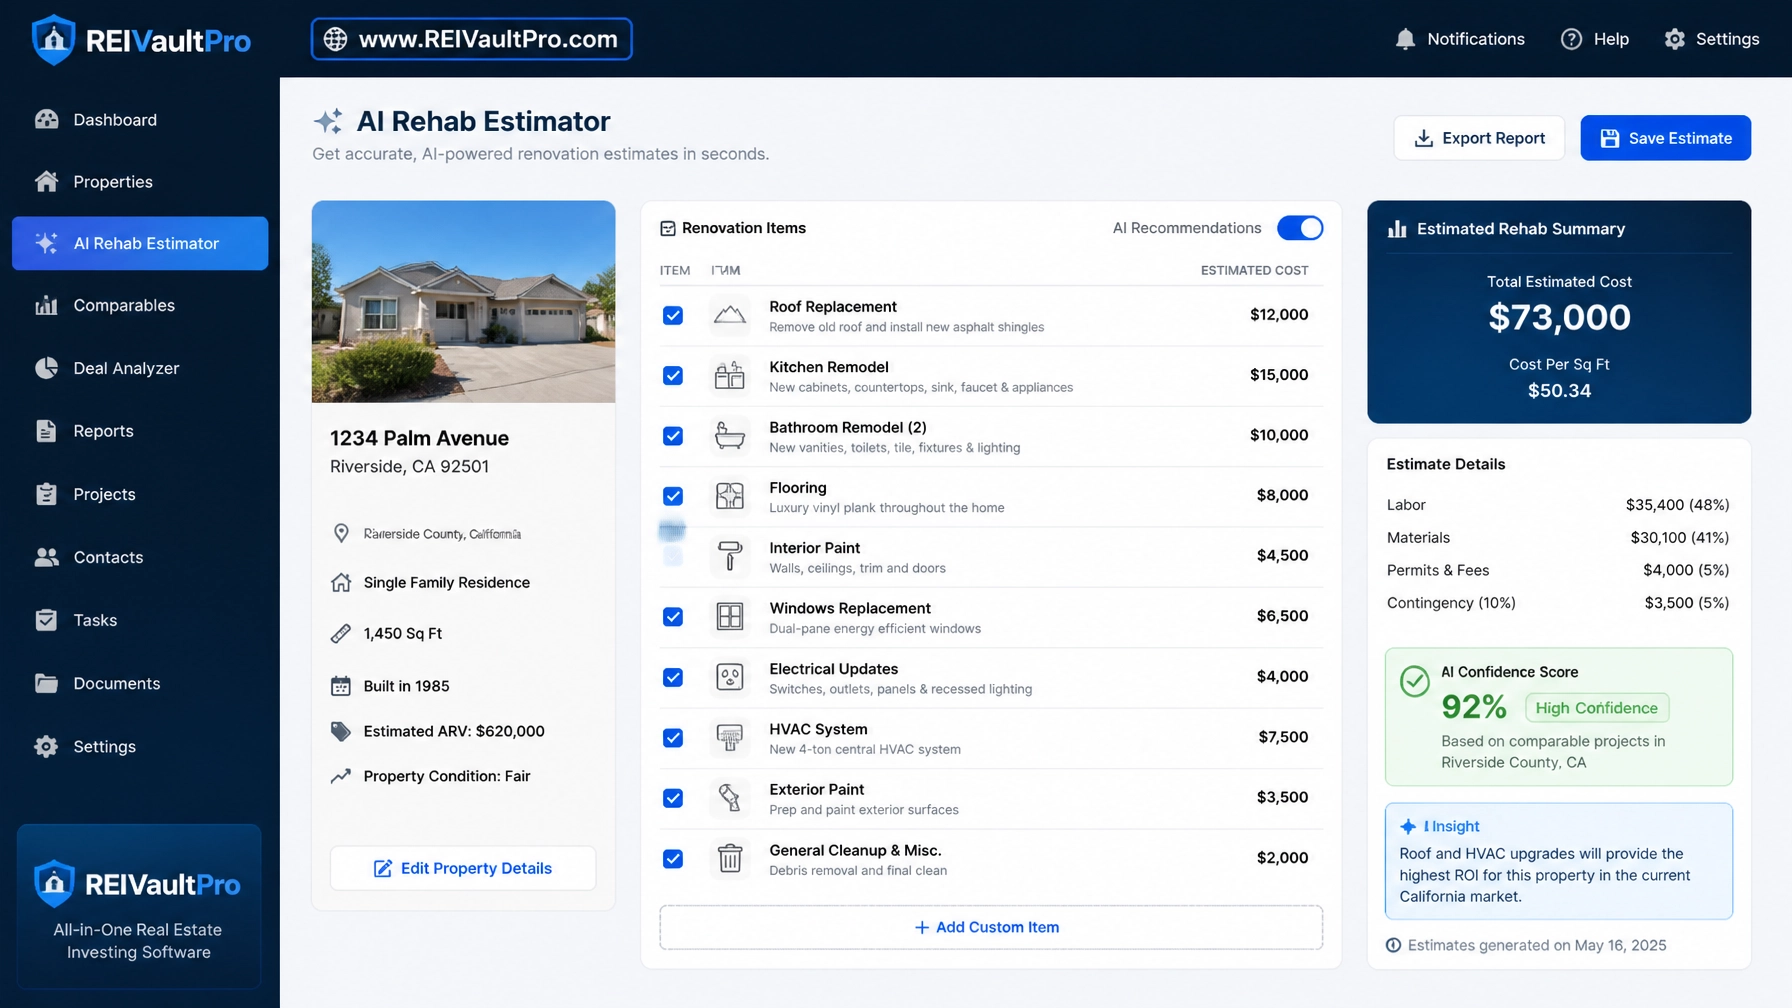Go to Comparables in the sidebar
The width and height of the screenshot is (1792, 1008).
[x=140, y=306]
